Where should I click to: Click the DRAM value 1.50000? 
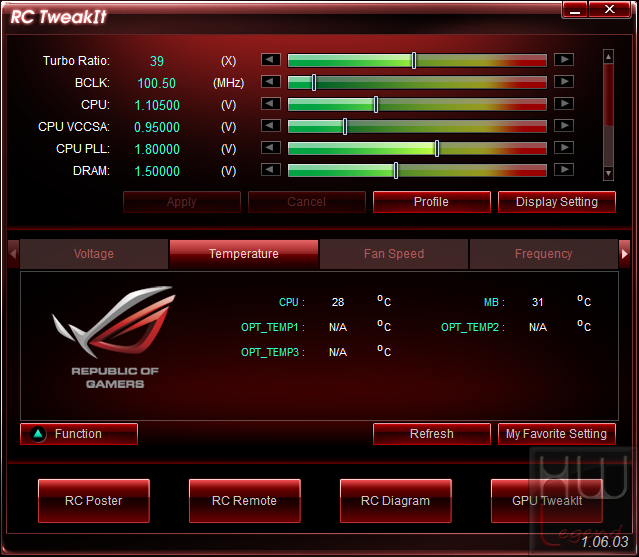click(x=157, y=171)
